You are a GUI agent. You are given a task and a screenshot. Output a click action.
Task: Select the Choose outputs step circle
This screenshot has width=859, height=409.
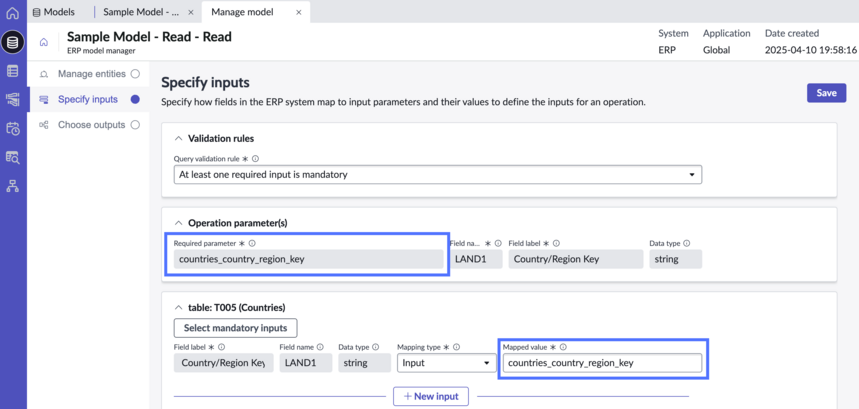tap(135, 125)
